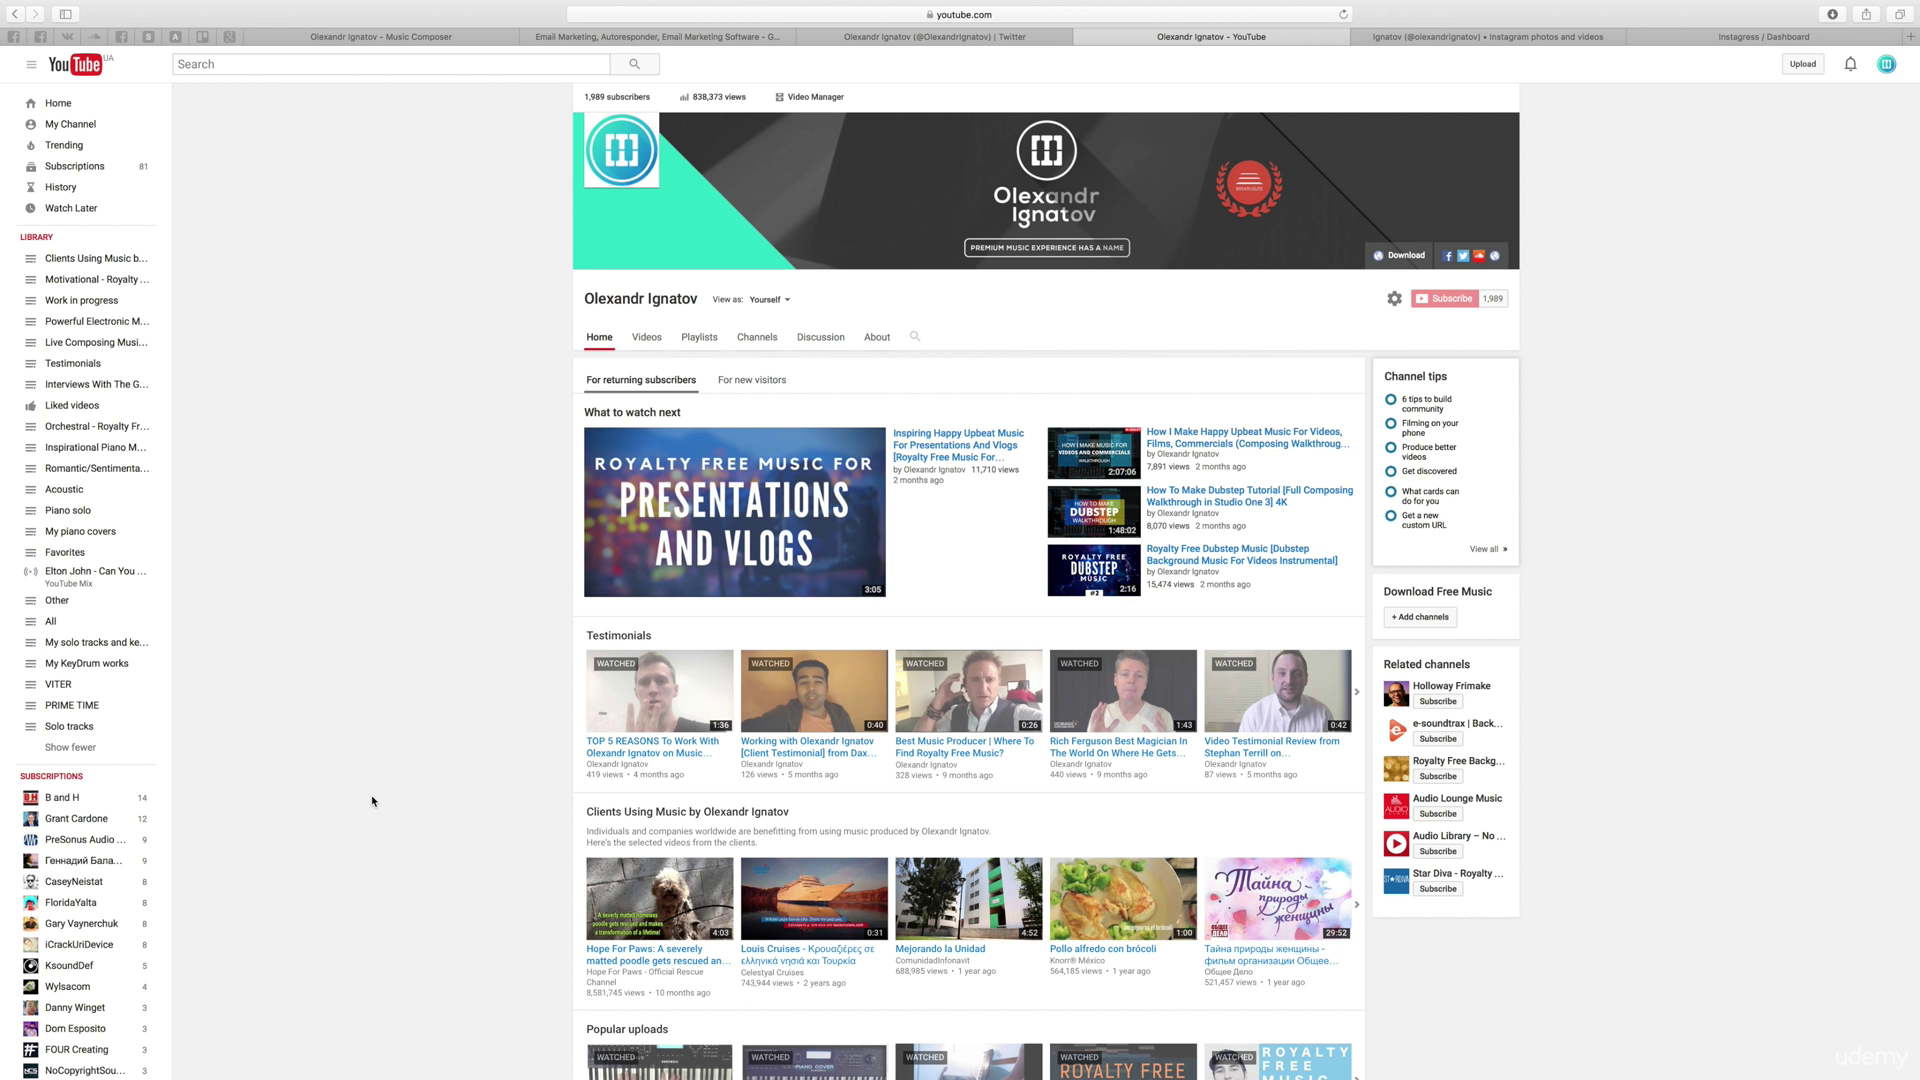Open Trending in the sidebar
Viewport: 1920px width, 1080px height.
pyautogui.click(x=64, y=145)
